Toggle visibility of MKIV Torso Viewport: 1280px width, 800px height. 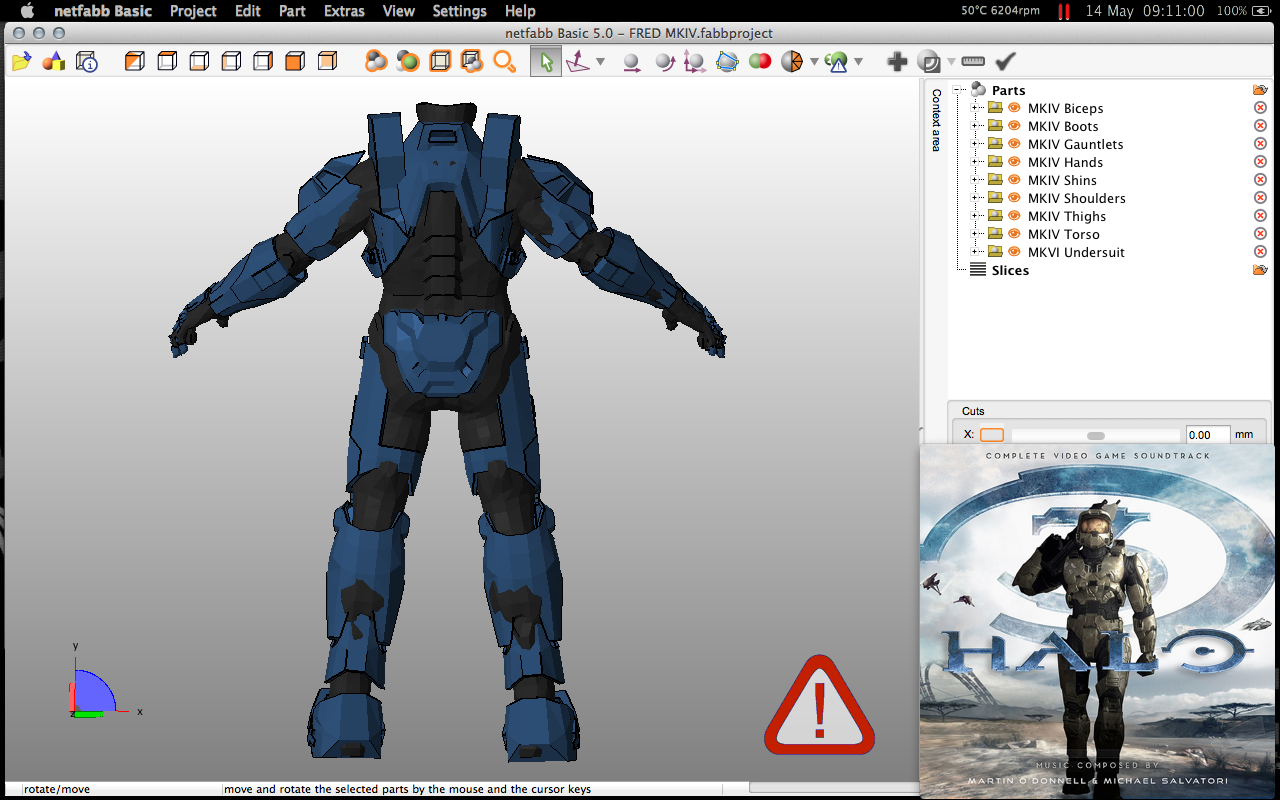pyautogui.click(x=1014, y=234)
